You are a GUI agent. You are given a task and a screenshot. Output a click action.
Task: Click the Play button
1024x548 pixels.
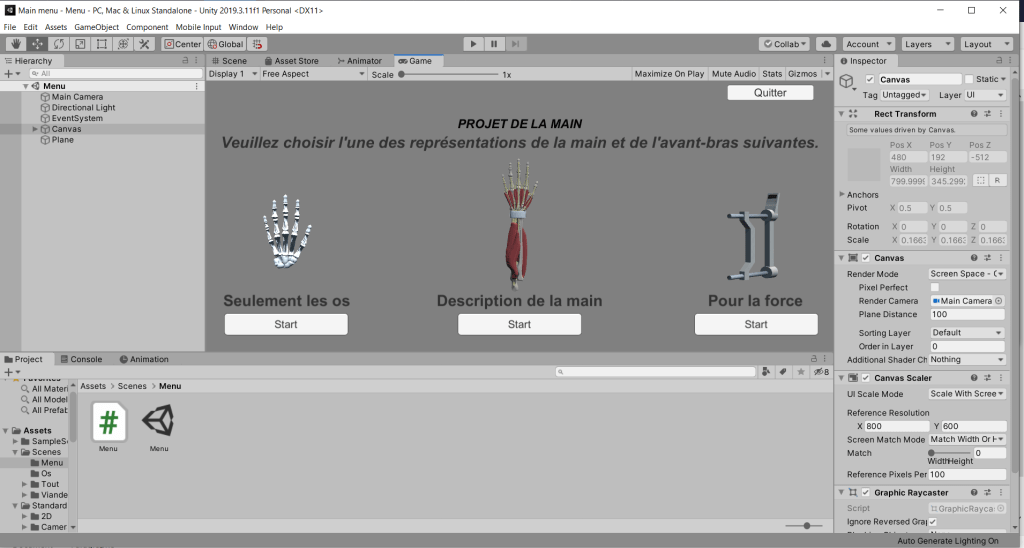(473, 44)
